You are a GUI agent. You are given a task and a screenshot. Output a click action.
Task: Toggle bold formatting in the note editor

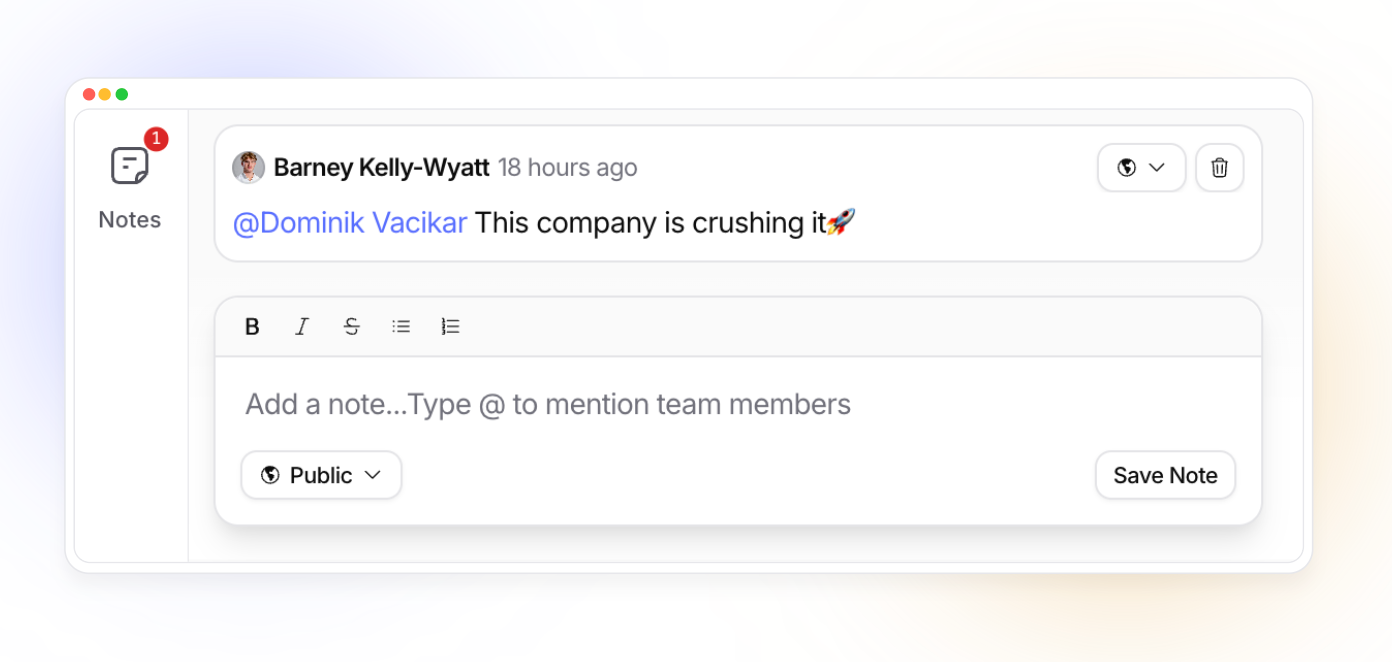click(252, 327)
